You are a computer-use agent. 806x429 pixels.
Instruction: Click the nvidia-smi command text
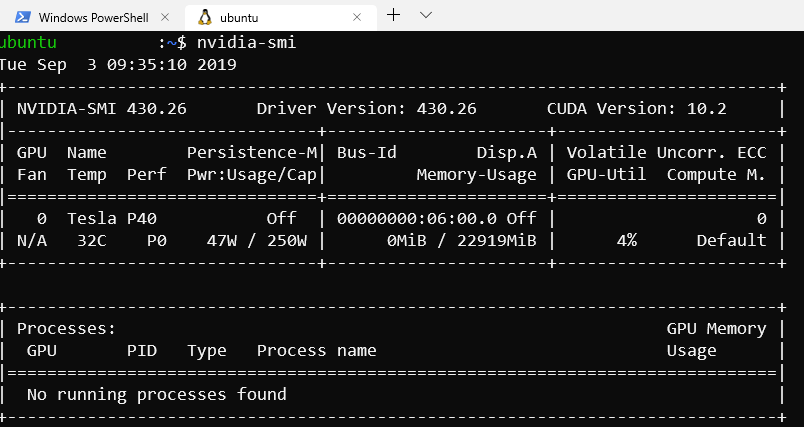tap(246, 42)
